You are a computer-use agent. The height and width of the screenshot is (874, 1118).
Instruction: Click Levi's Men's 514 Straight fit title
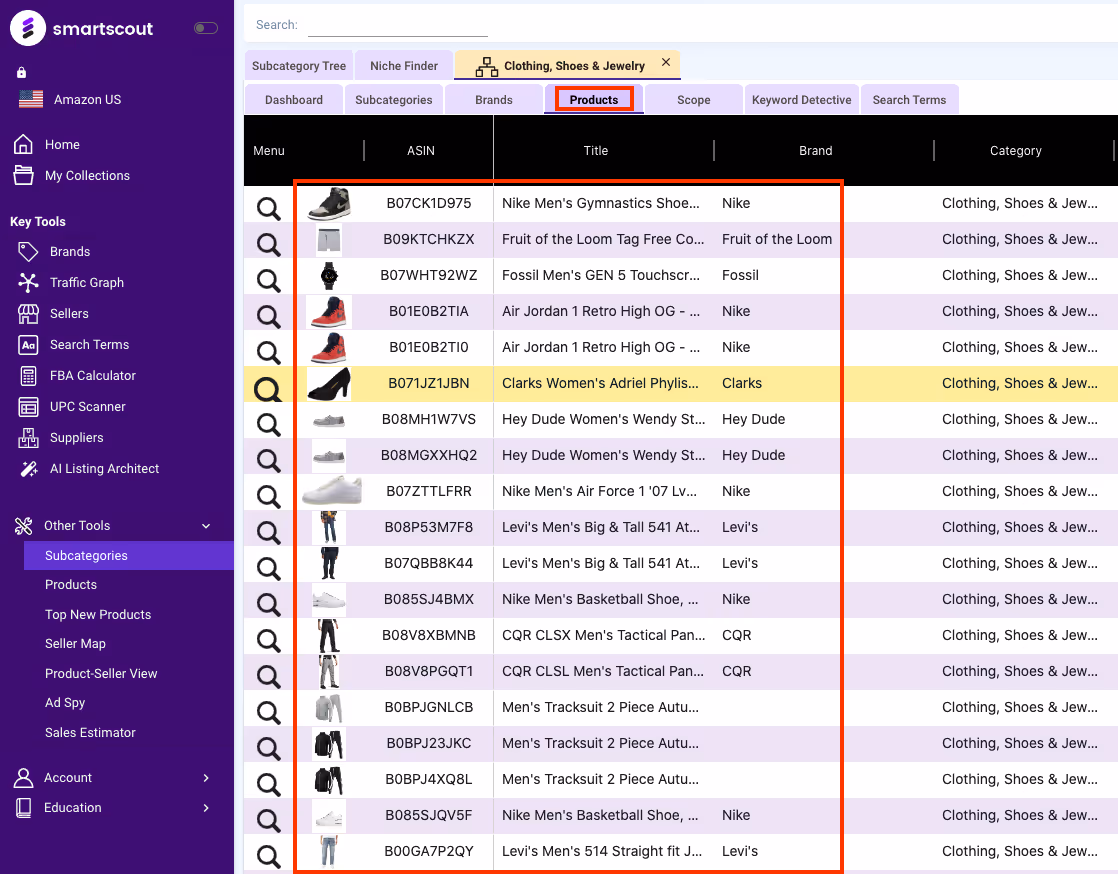[x=602, y=851]
